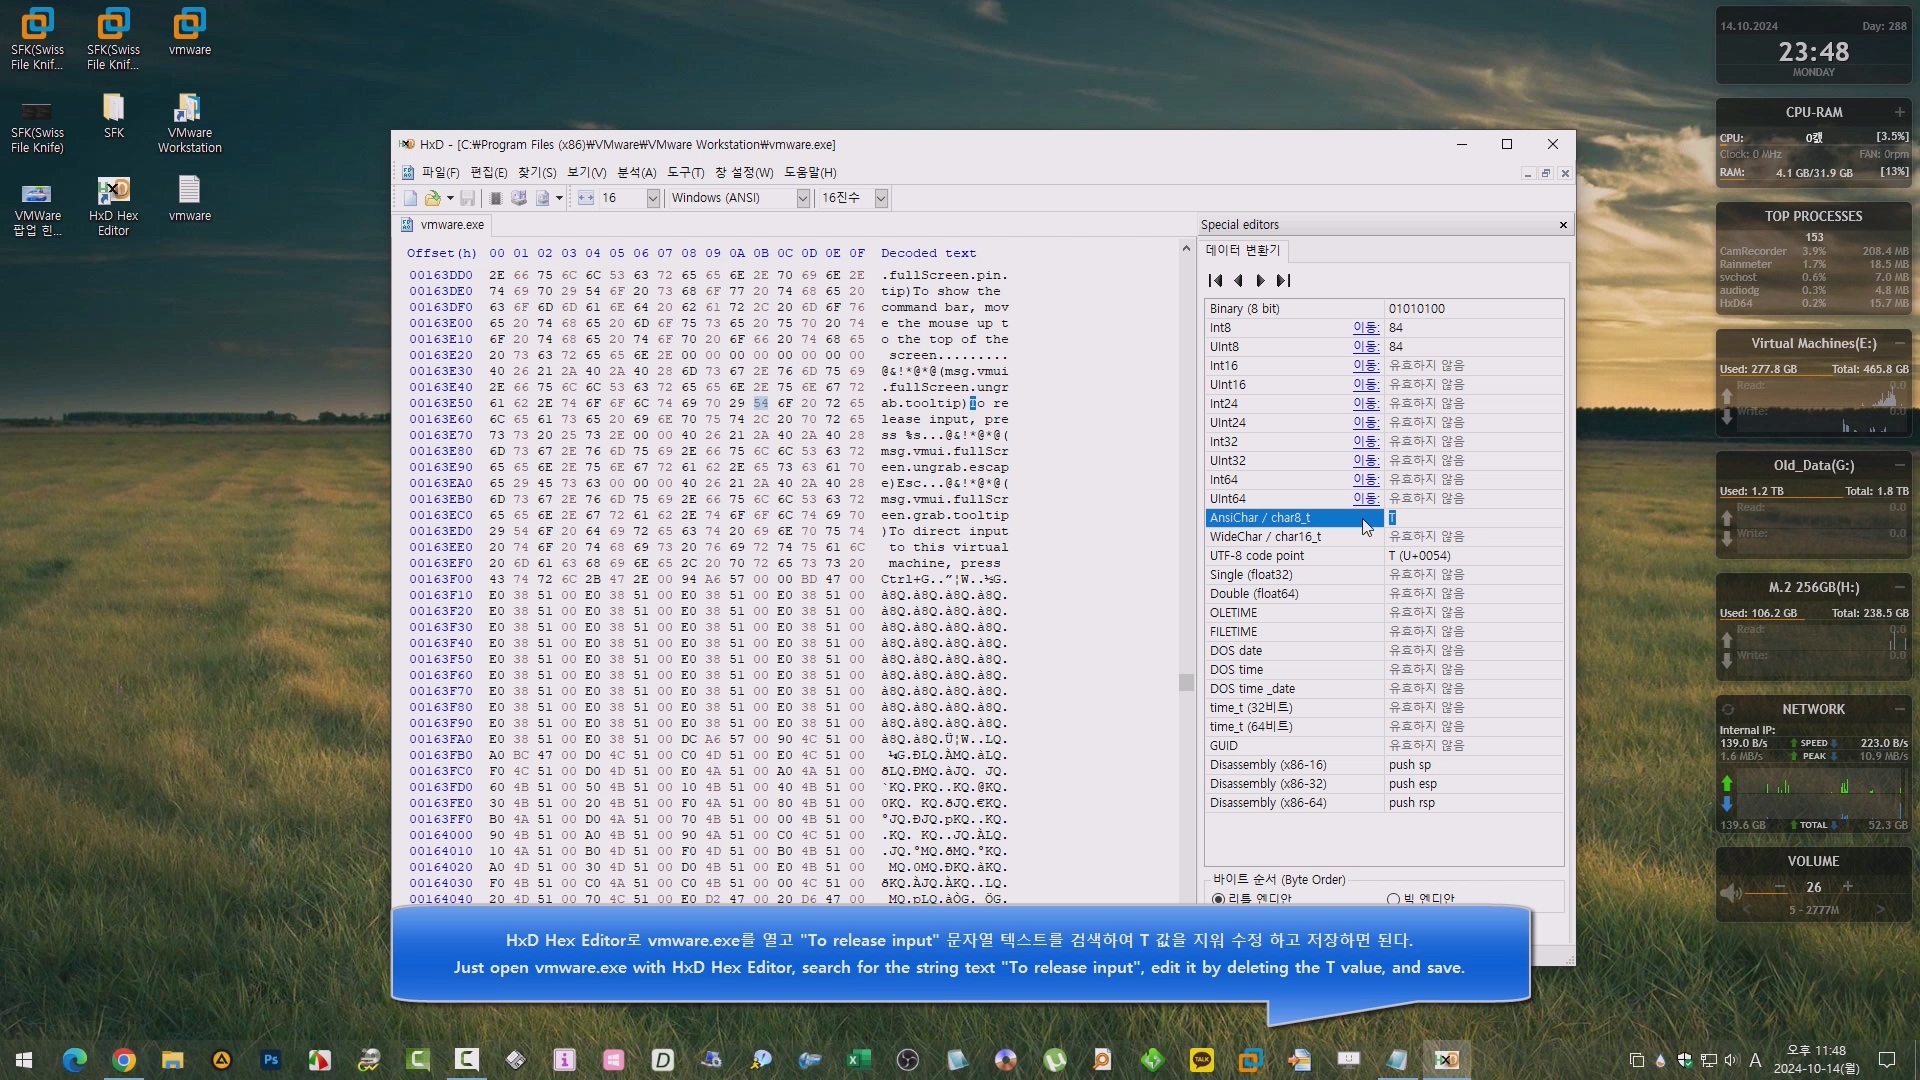This screenshot has height=1080, width=1920.
Task: Increase volume with the plus button
Action: tap(1848, 887)
